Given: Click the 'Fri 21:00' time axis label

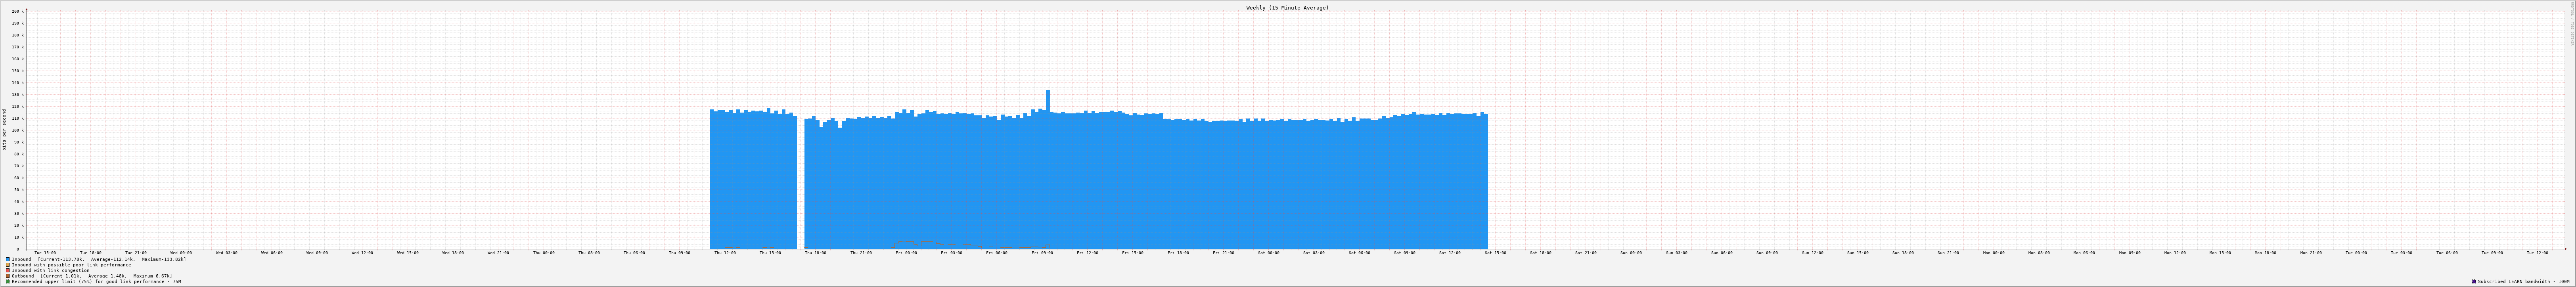Looking at the screenshot, I should [x=1223, y=253].
